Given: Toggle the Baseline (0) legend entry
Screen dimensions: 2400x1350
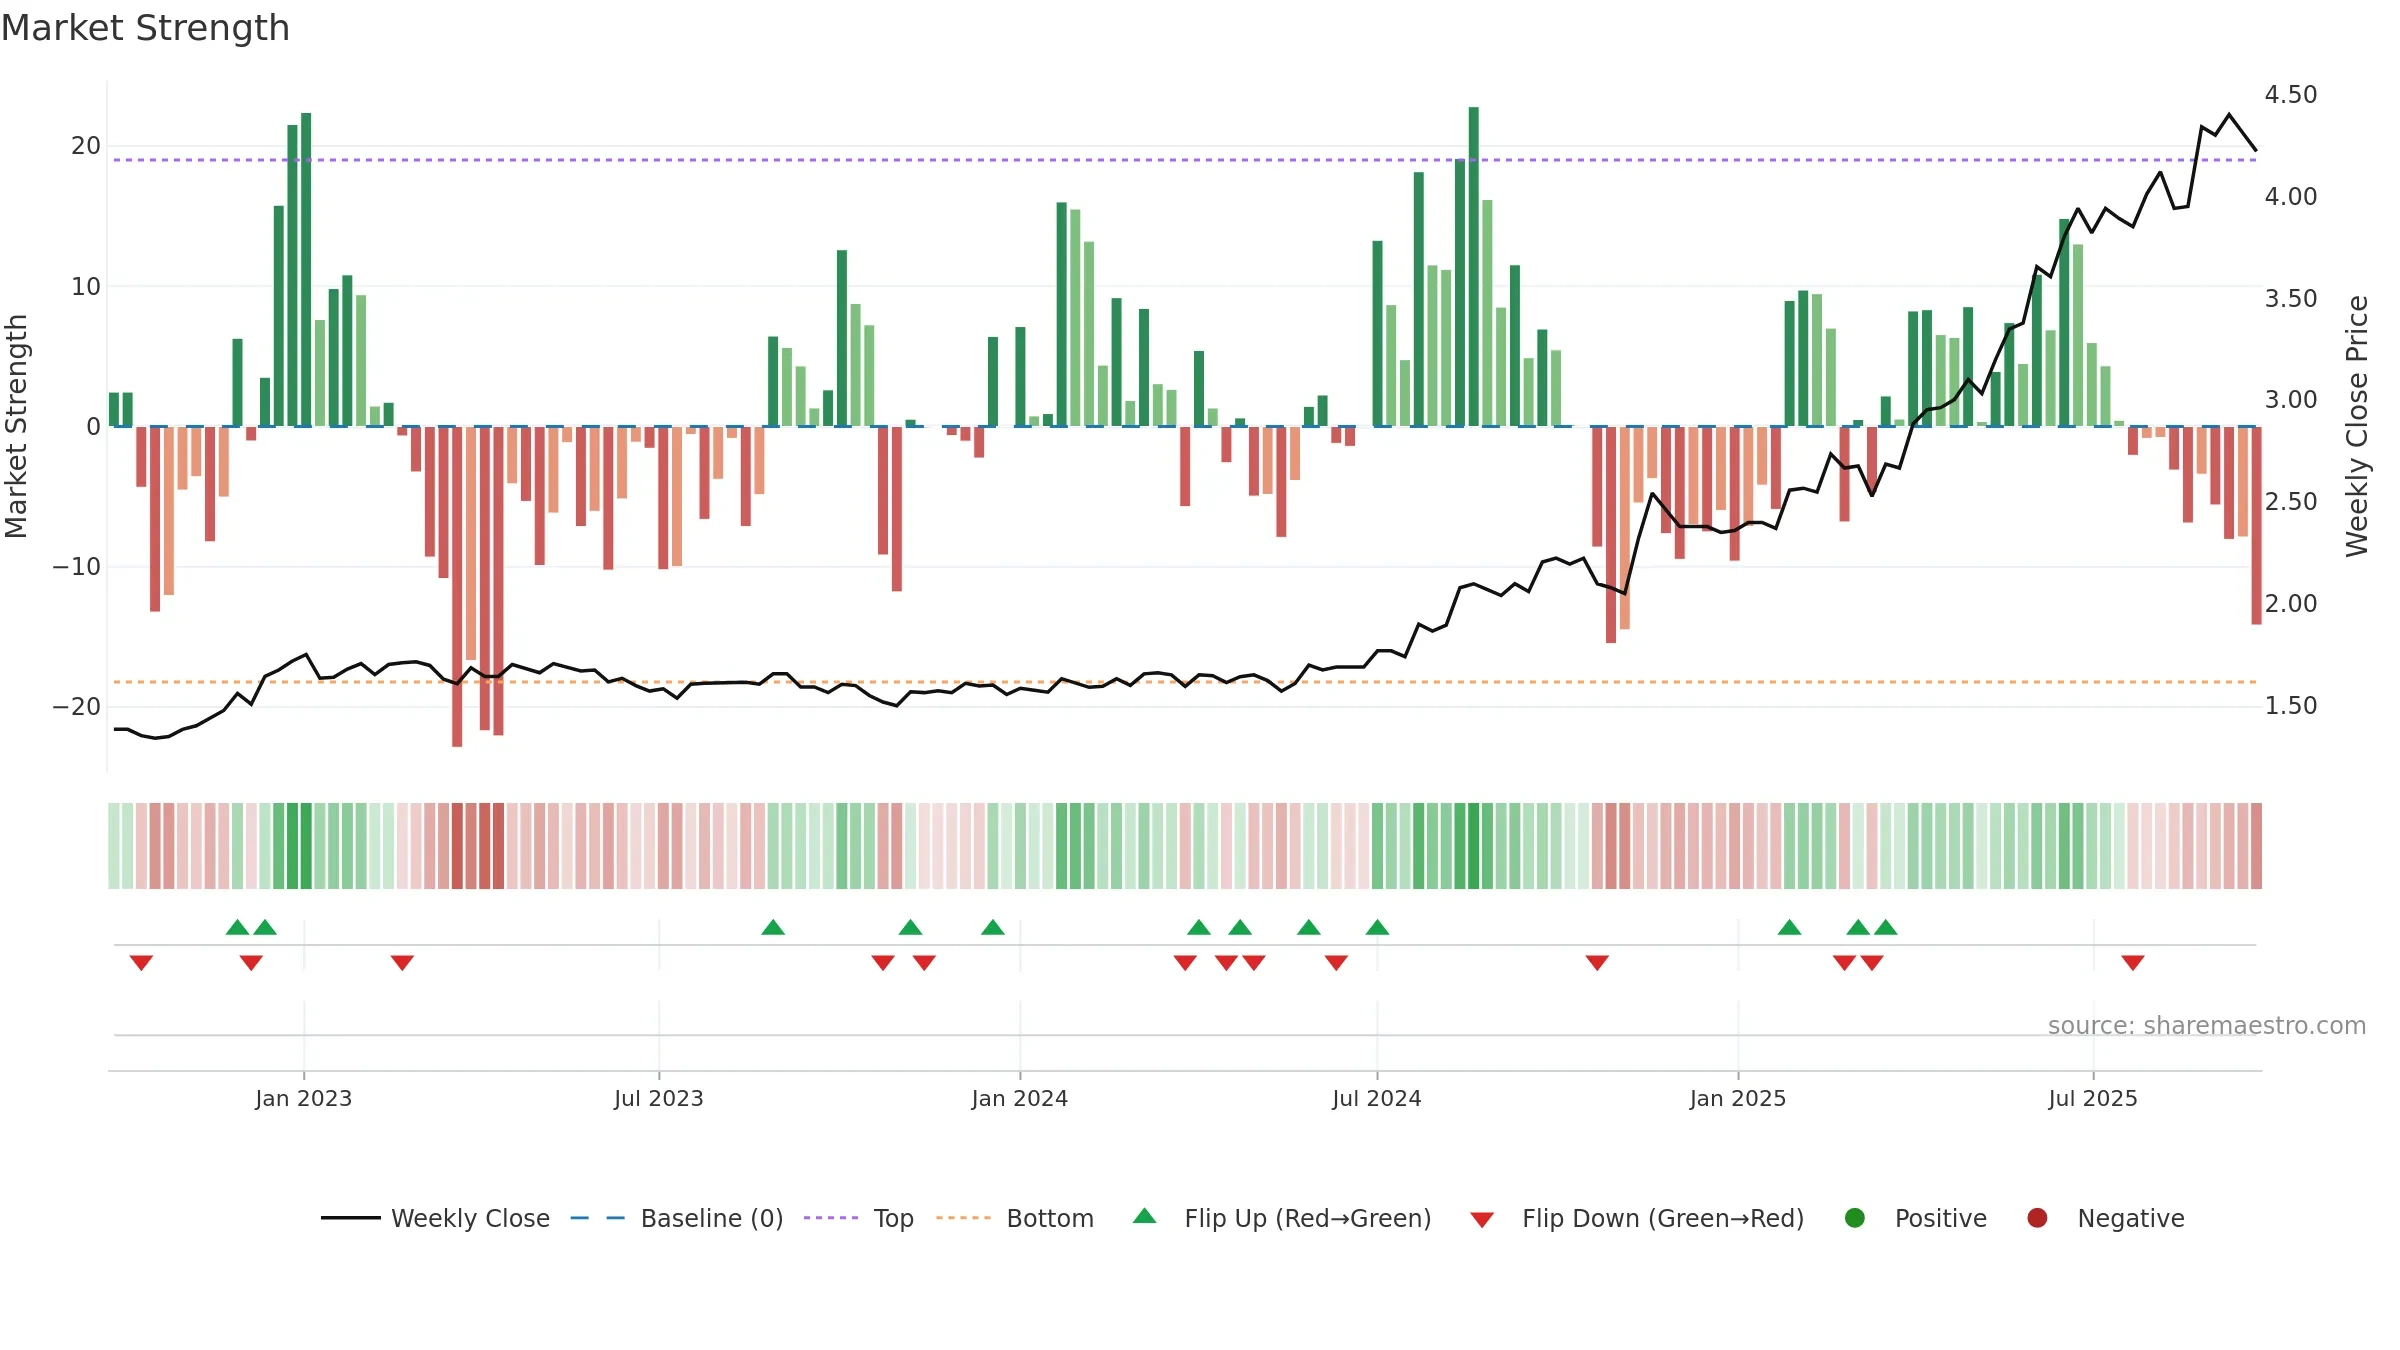Looking at the screenshot, I should click(676, 1218).
